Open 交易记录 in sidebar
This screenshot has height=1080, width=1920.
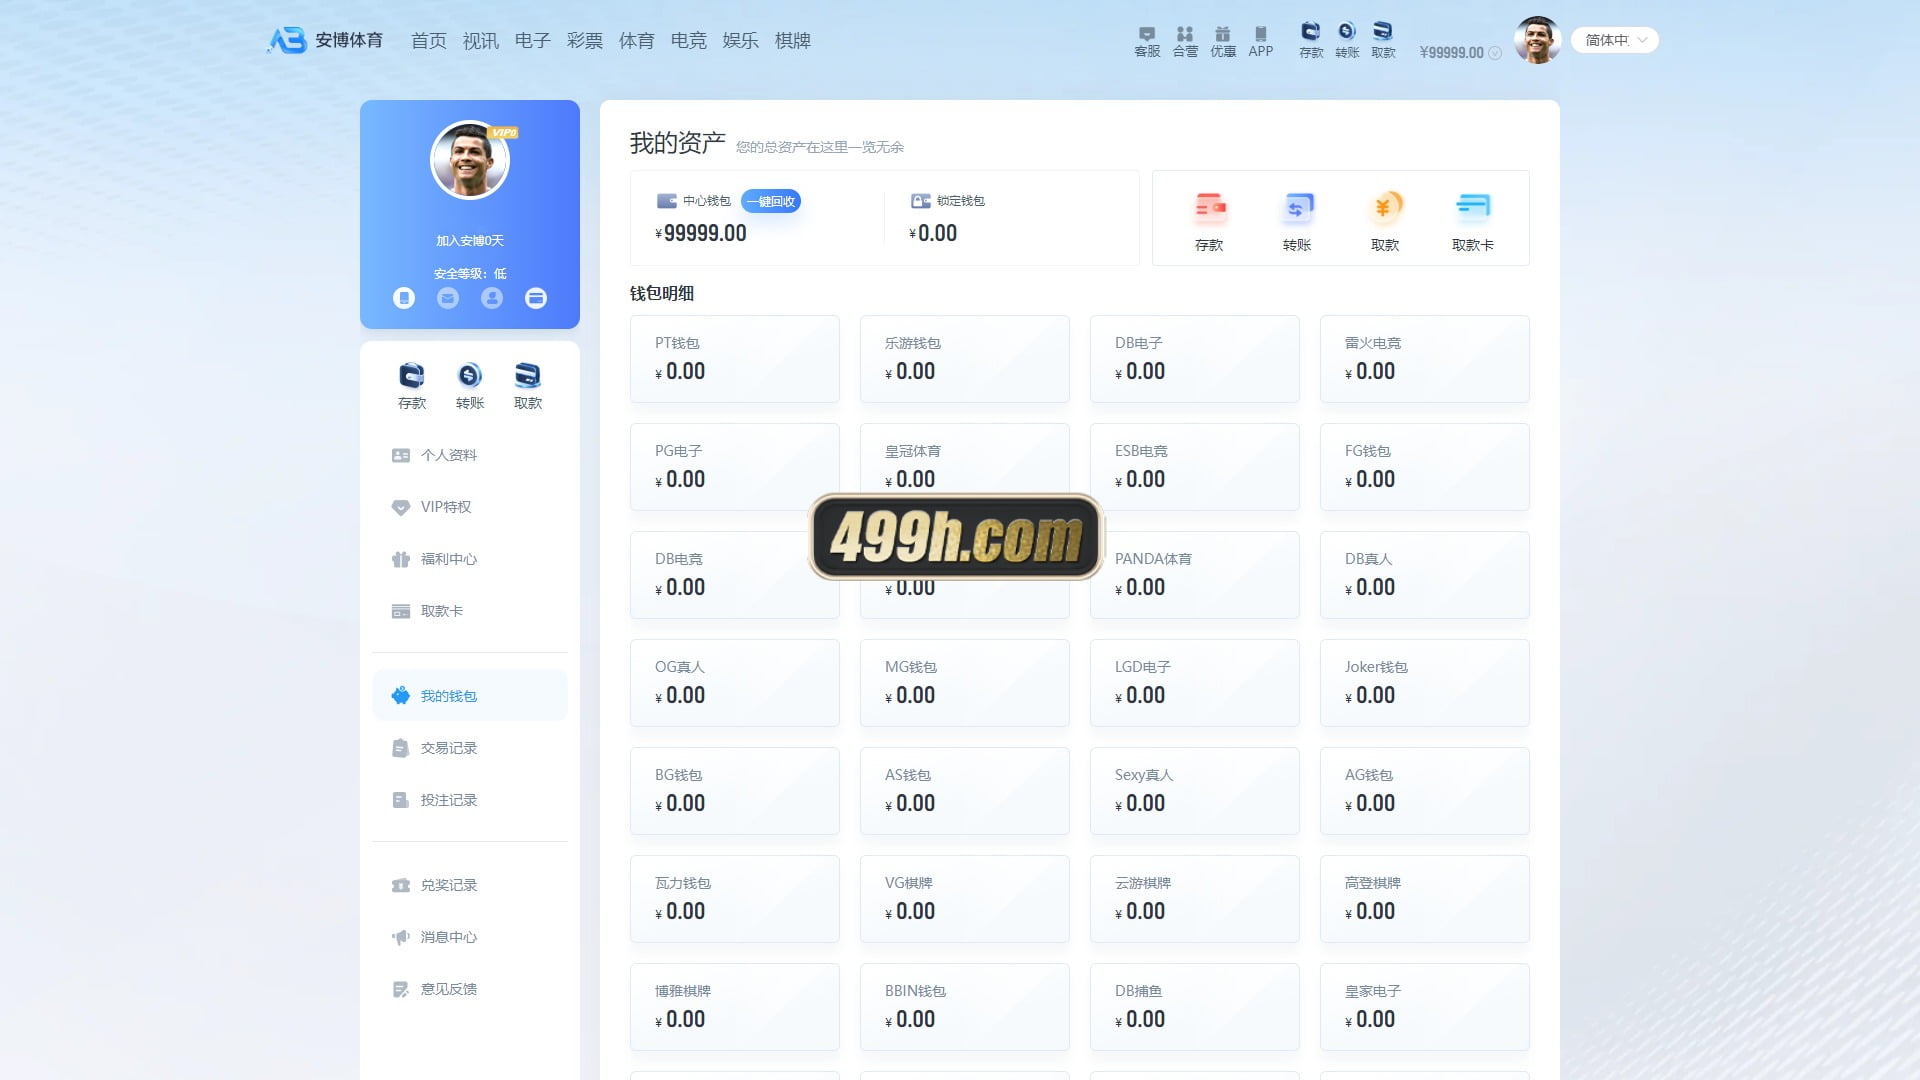pyautogui.click(x=470, y=748)
